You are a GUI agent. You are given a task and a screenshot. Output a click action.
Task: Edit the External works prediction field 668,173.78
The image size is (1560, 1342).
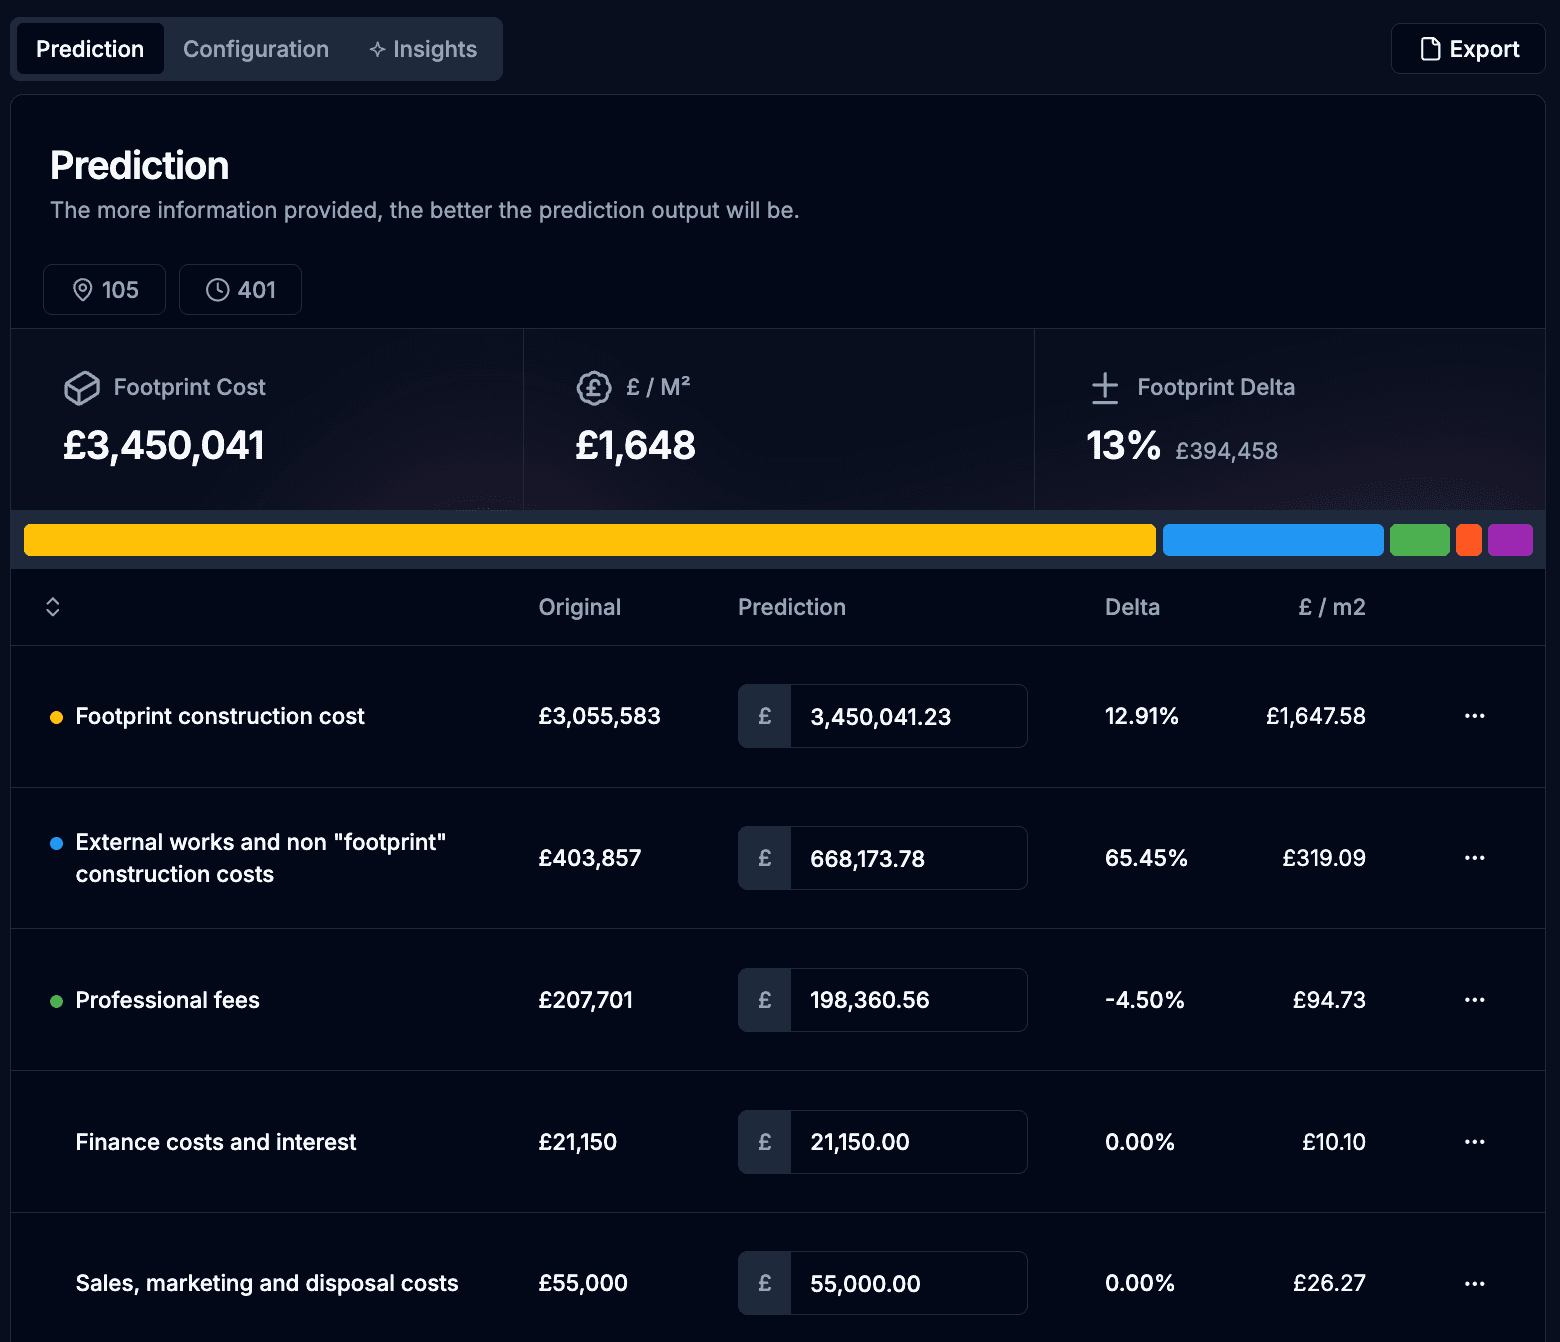[908, 858]
